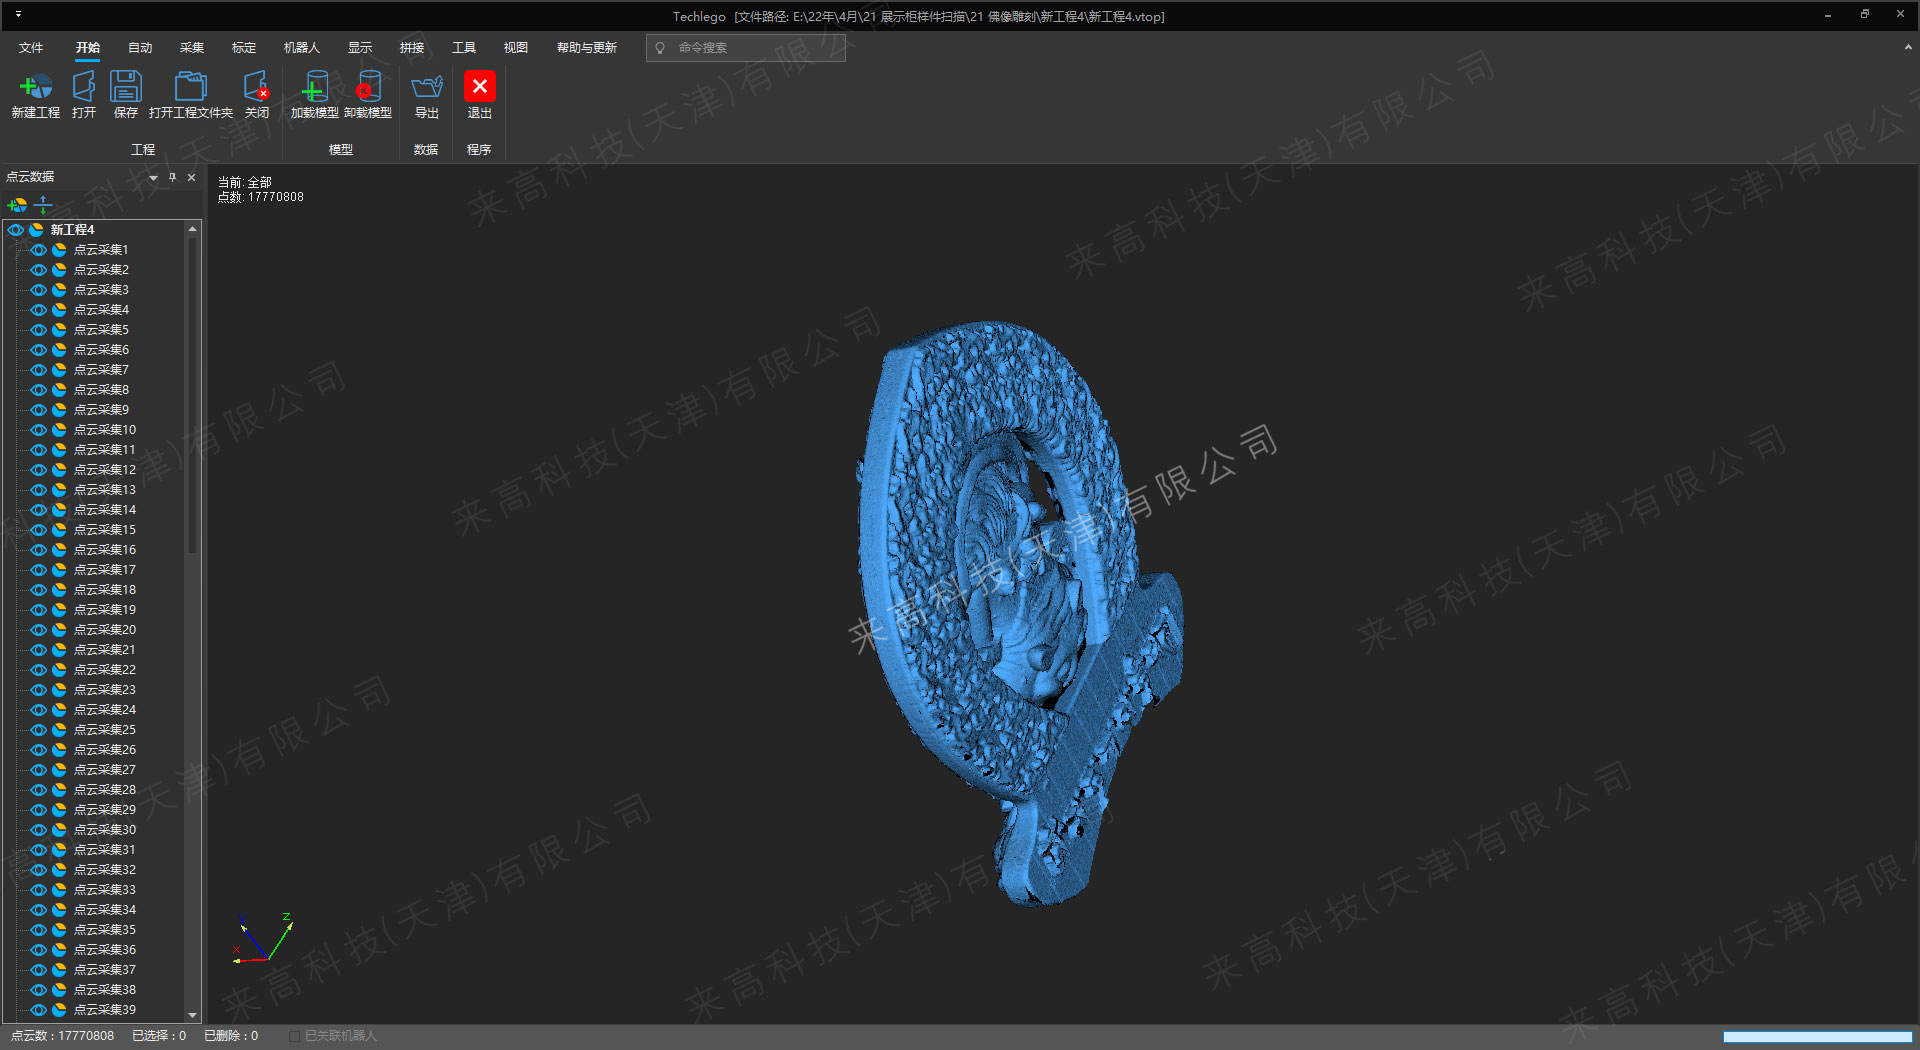Click the 打开 (open) project icon
The image size is (1920, 1050).
pos(84,88)
